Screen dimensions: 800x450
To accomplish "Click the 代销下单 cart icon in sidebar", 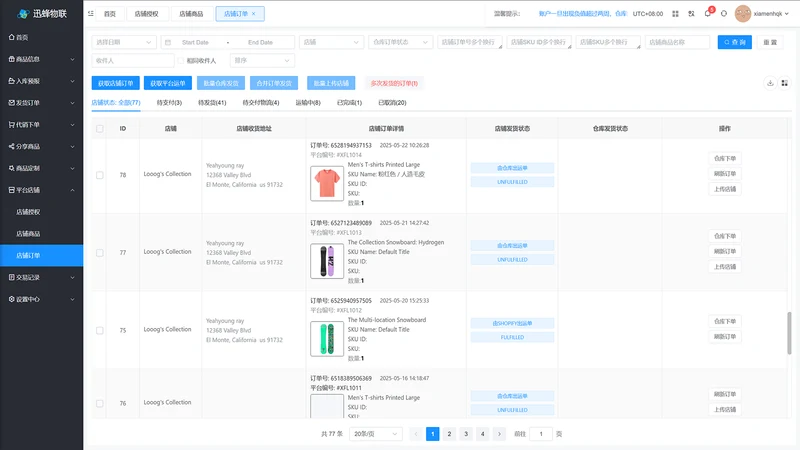I will 12,124.
